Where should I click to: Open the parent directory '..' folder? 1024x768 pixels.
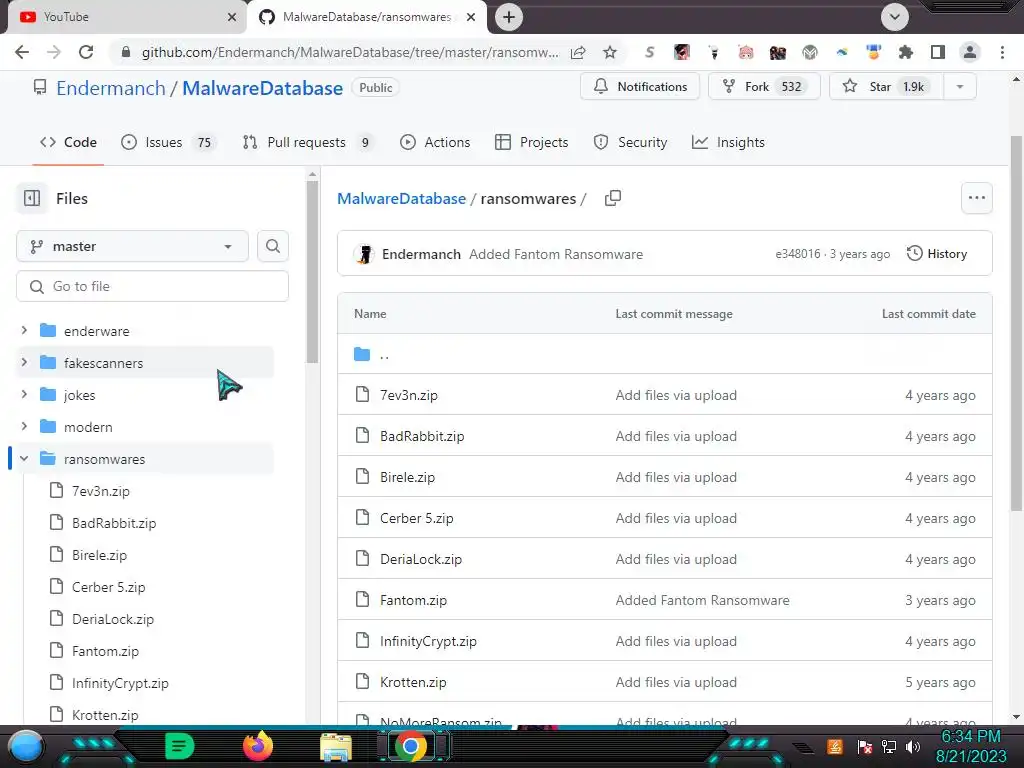click(384, 355)
